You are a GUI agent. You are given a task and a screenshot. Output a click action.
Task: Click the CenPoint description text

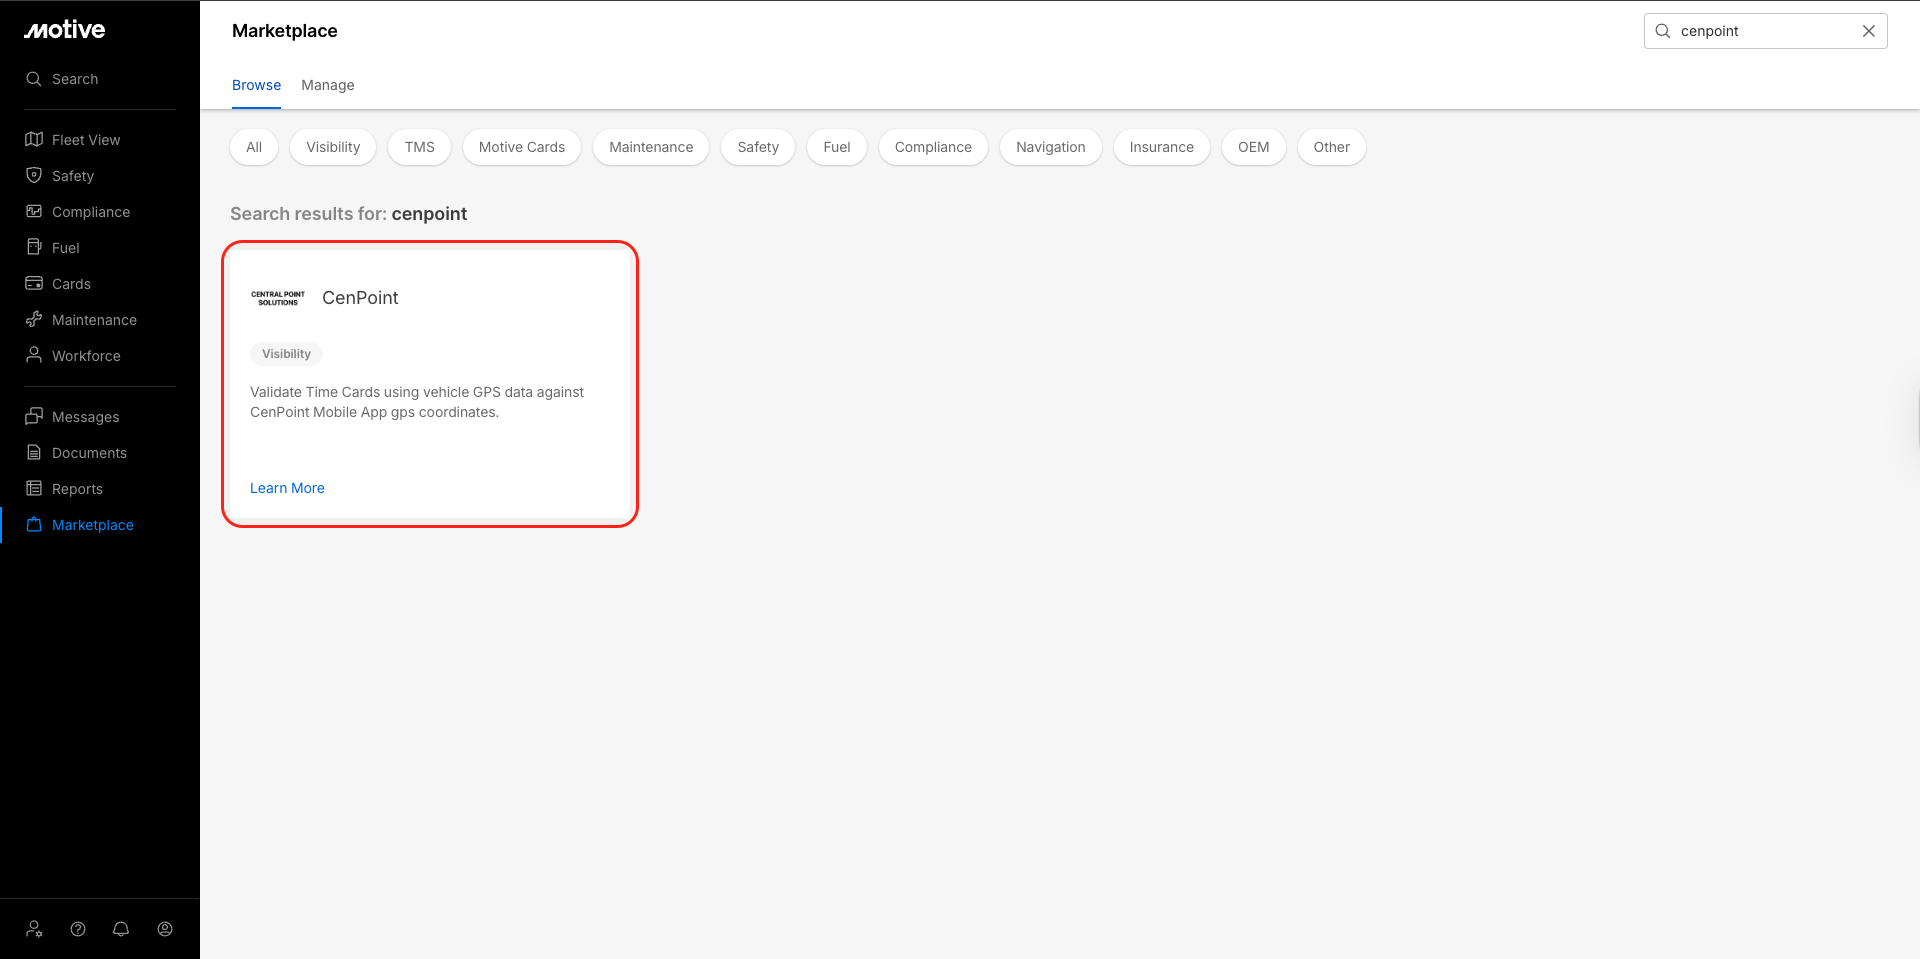(x=417, y=402)
